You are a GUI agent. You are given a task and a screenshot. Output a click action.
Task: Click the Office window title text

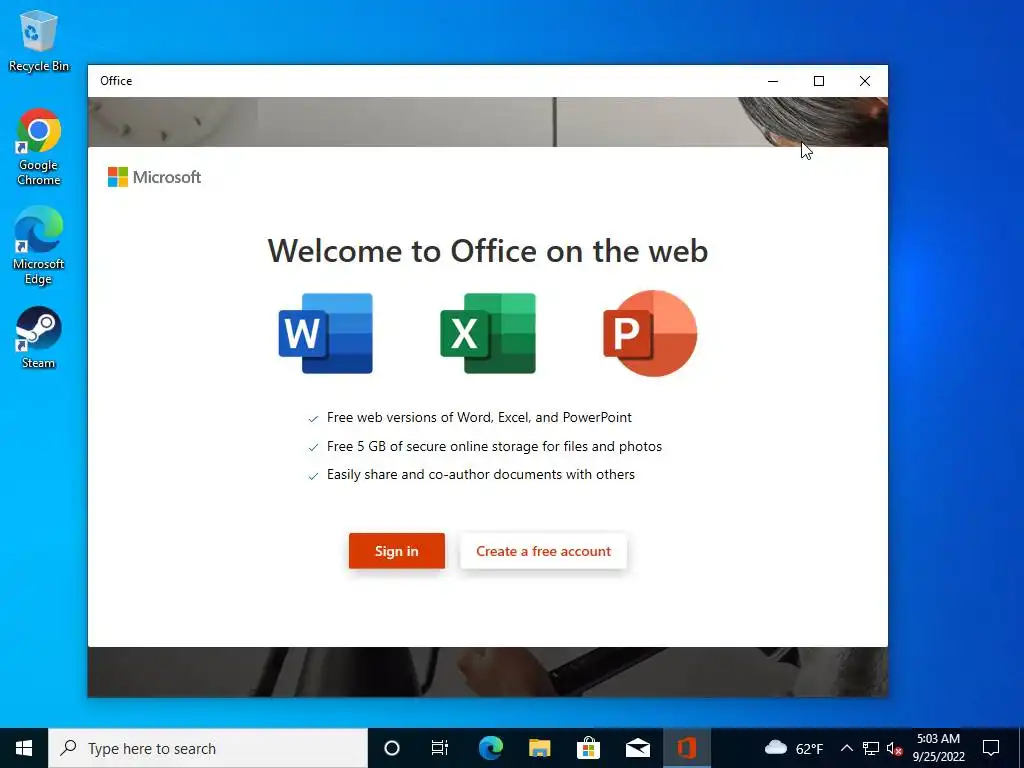(x=116, y=81)
